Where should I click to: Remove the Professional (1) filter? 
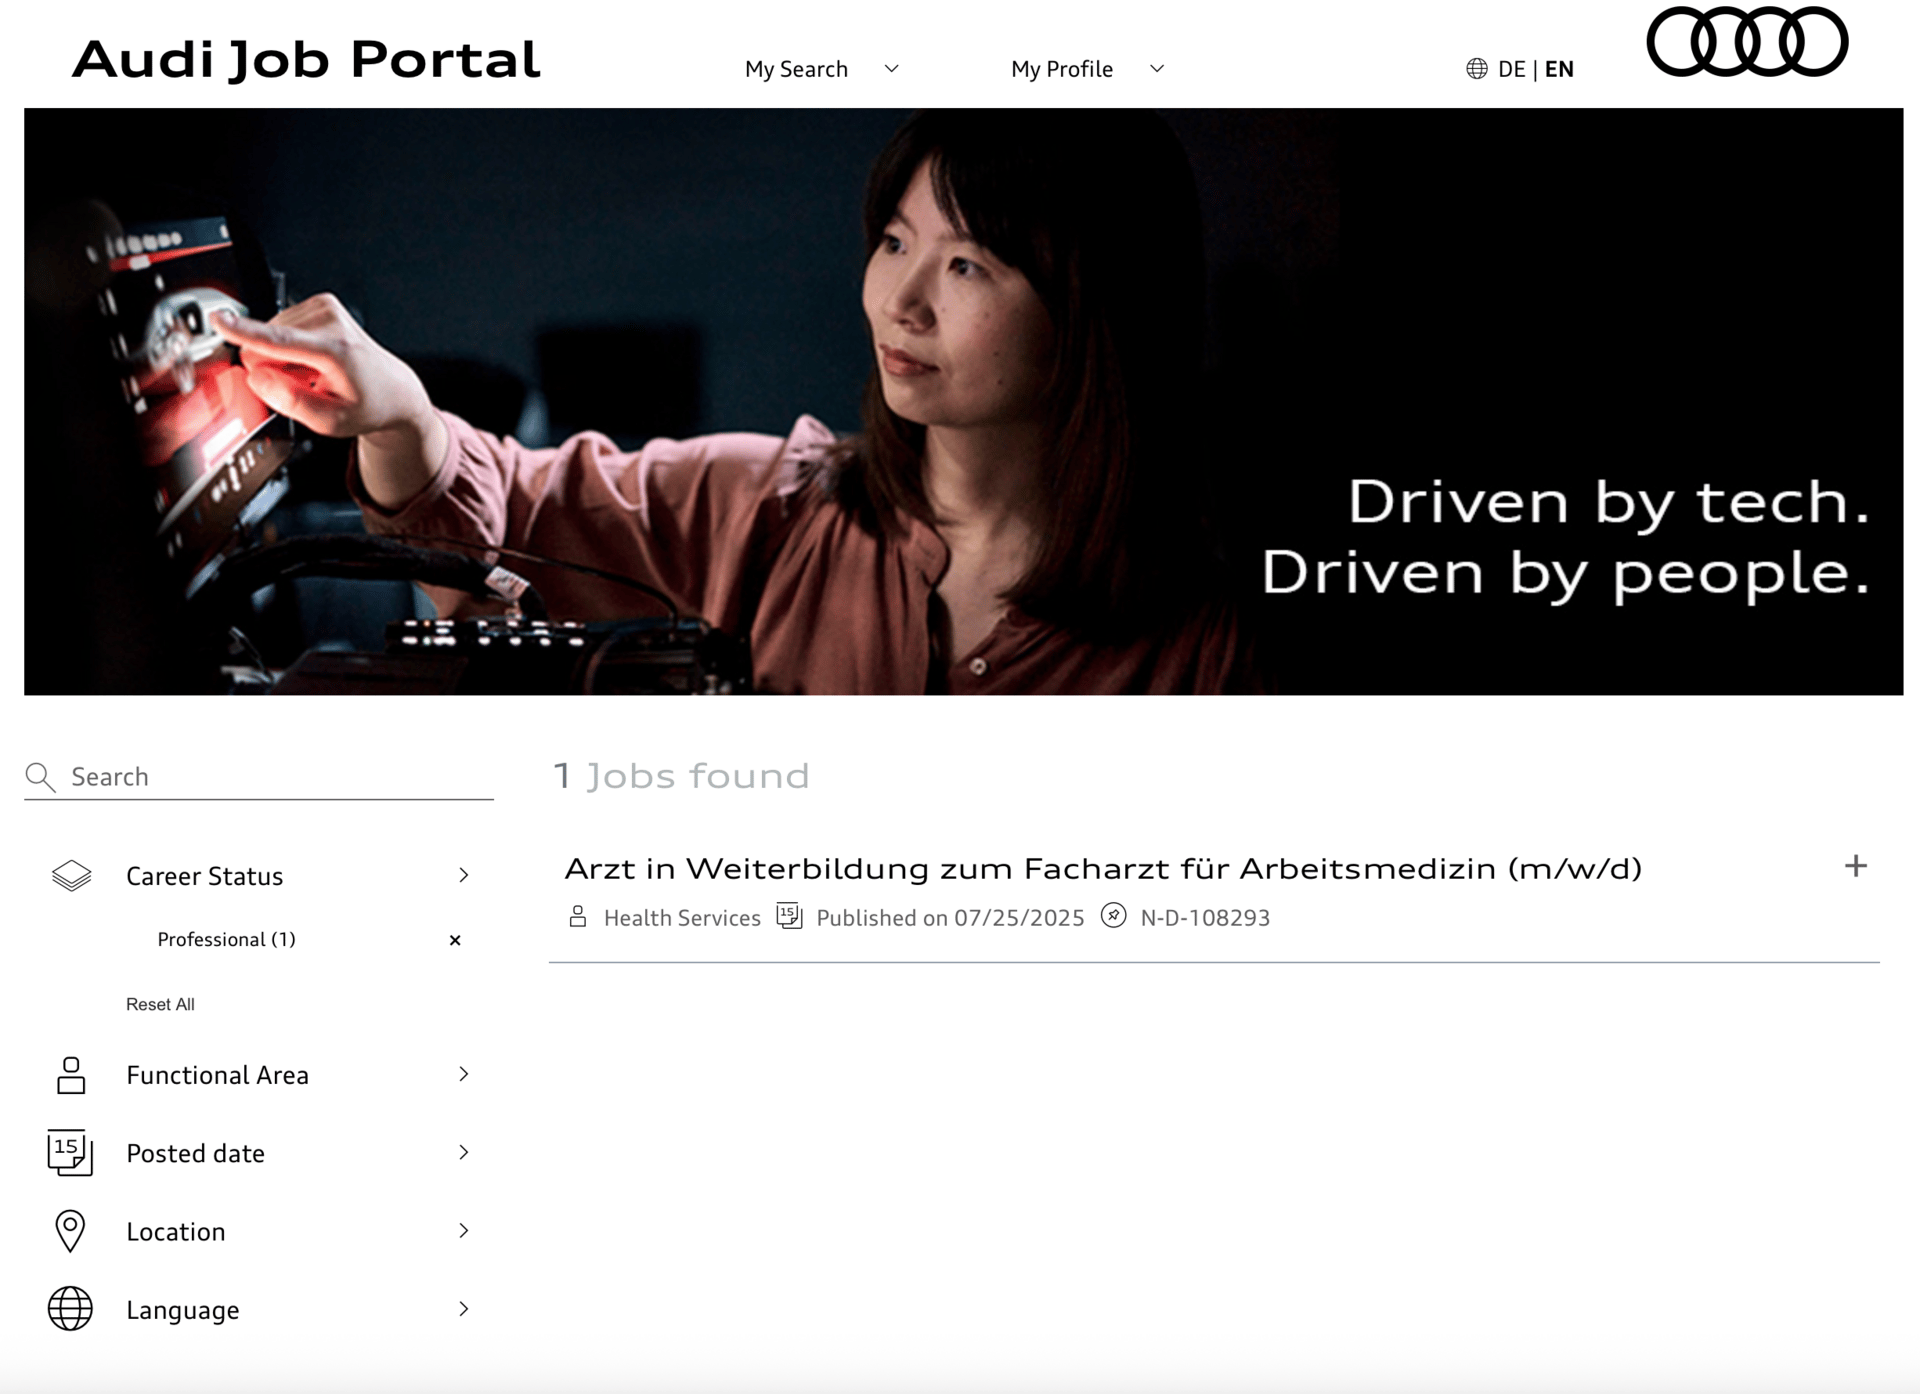point(455,940)
